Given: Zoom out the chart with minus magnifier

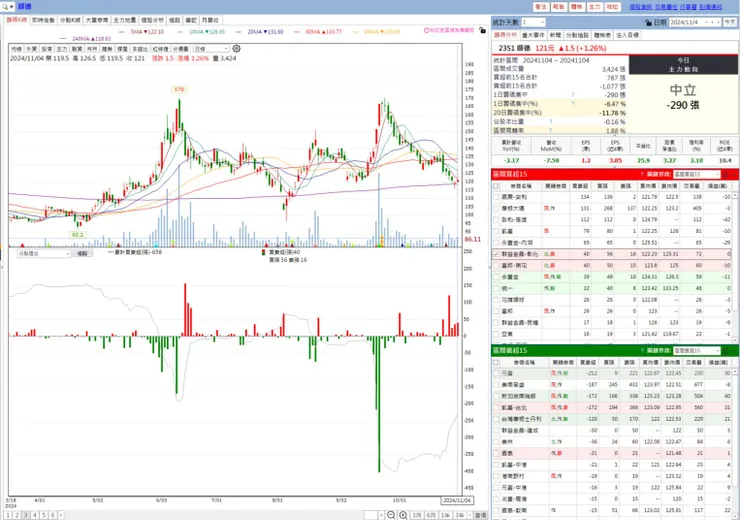Looking at the screenshot, I should pyautogui.click(x=391, y=515).
